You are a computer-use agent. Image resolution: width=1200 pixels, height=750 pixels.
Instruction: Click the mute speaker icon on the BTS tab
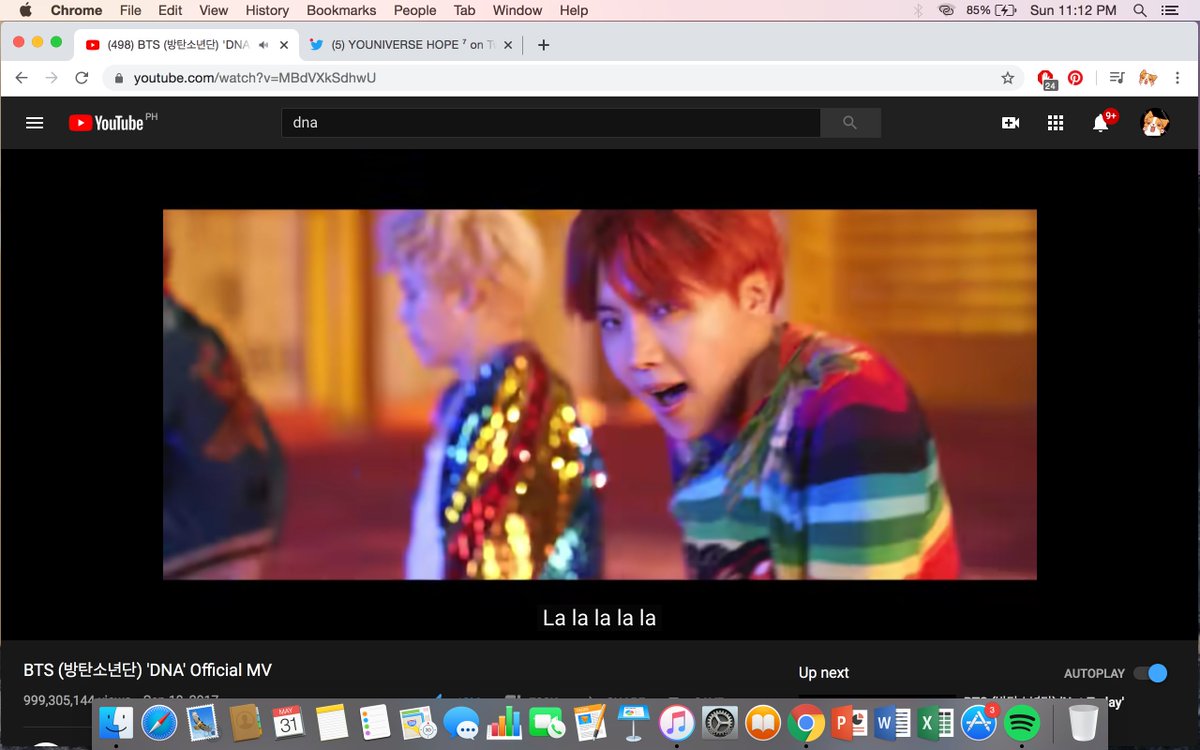(264, 45)
